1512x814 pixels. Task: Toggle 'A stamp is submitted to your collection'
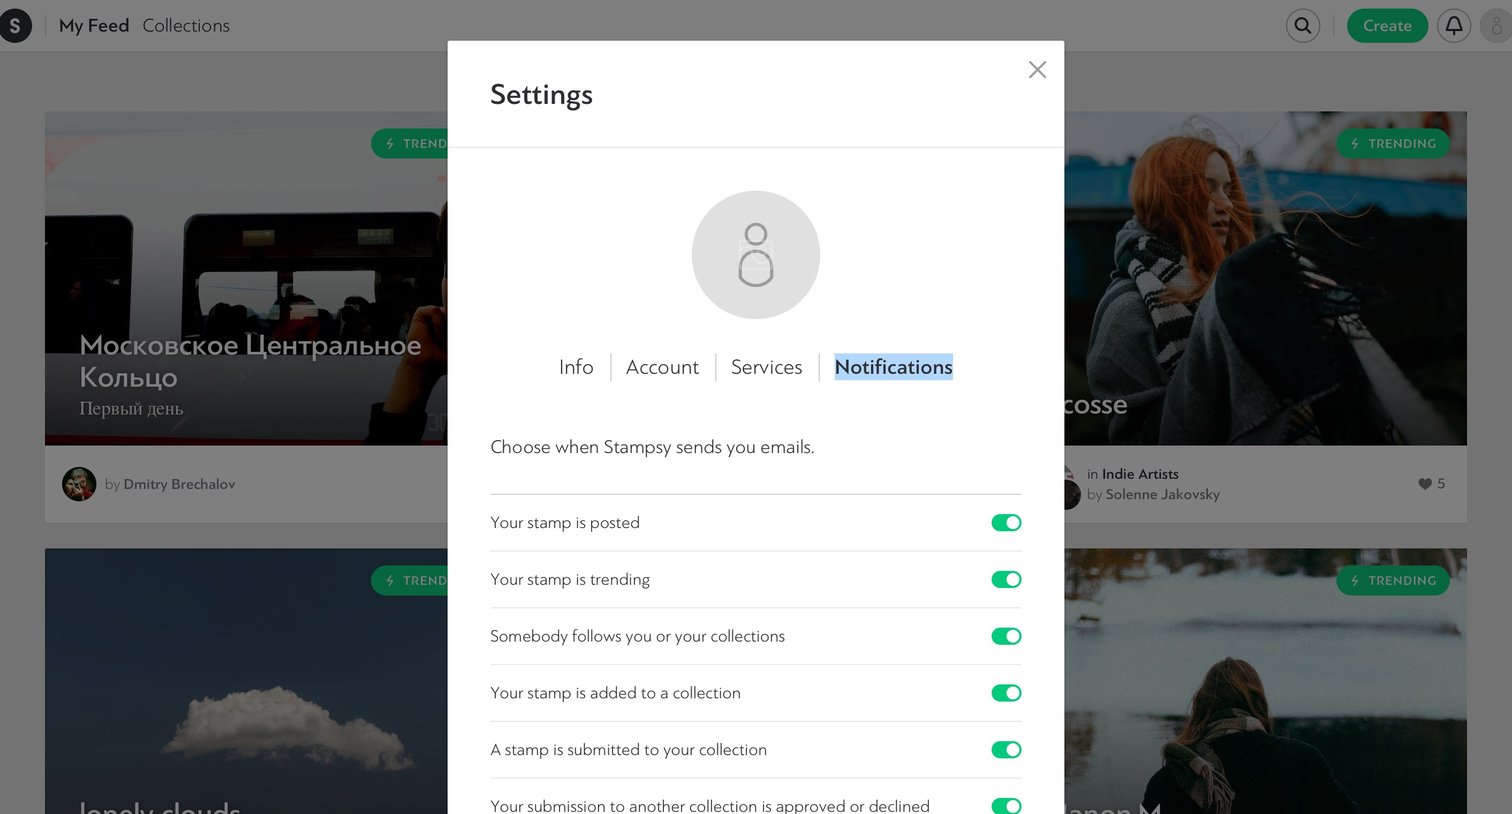1006,750
